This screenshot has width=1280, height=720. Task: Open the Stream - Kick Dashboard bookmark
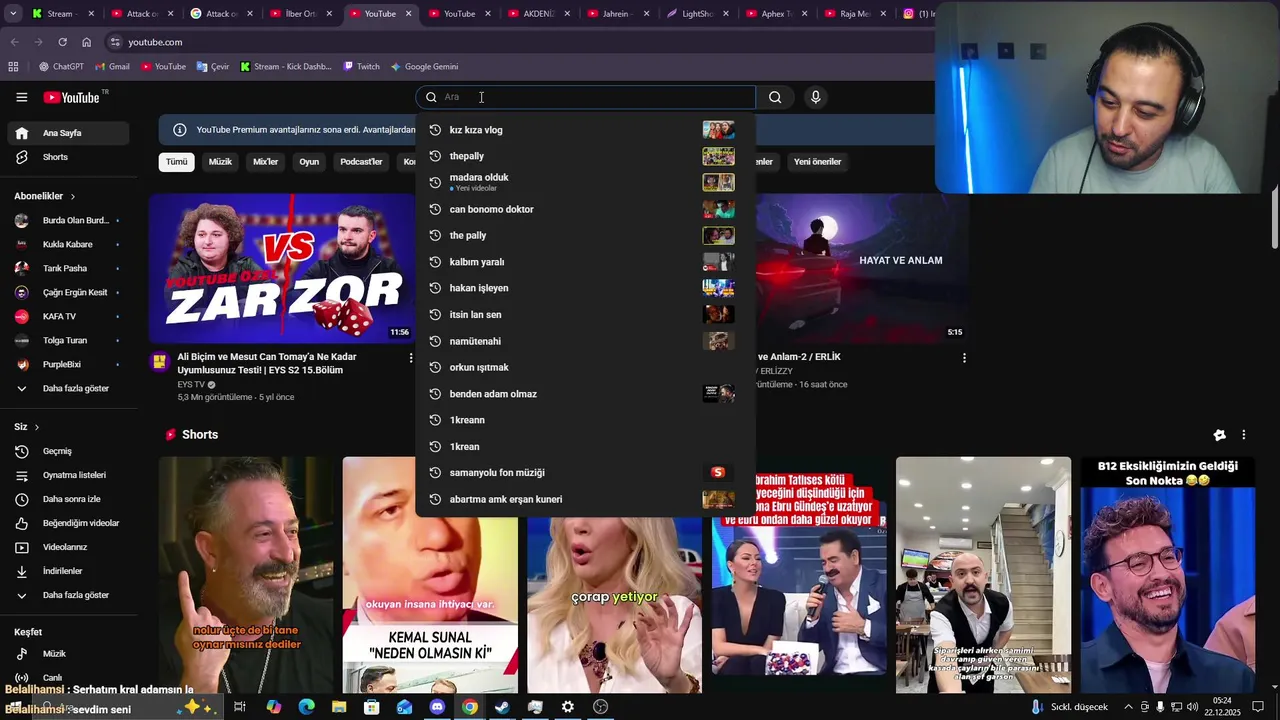point(285,67)
